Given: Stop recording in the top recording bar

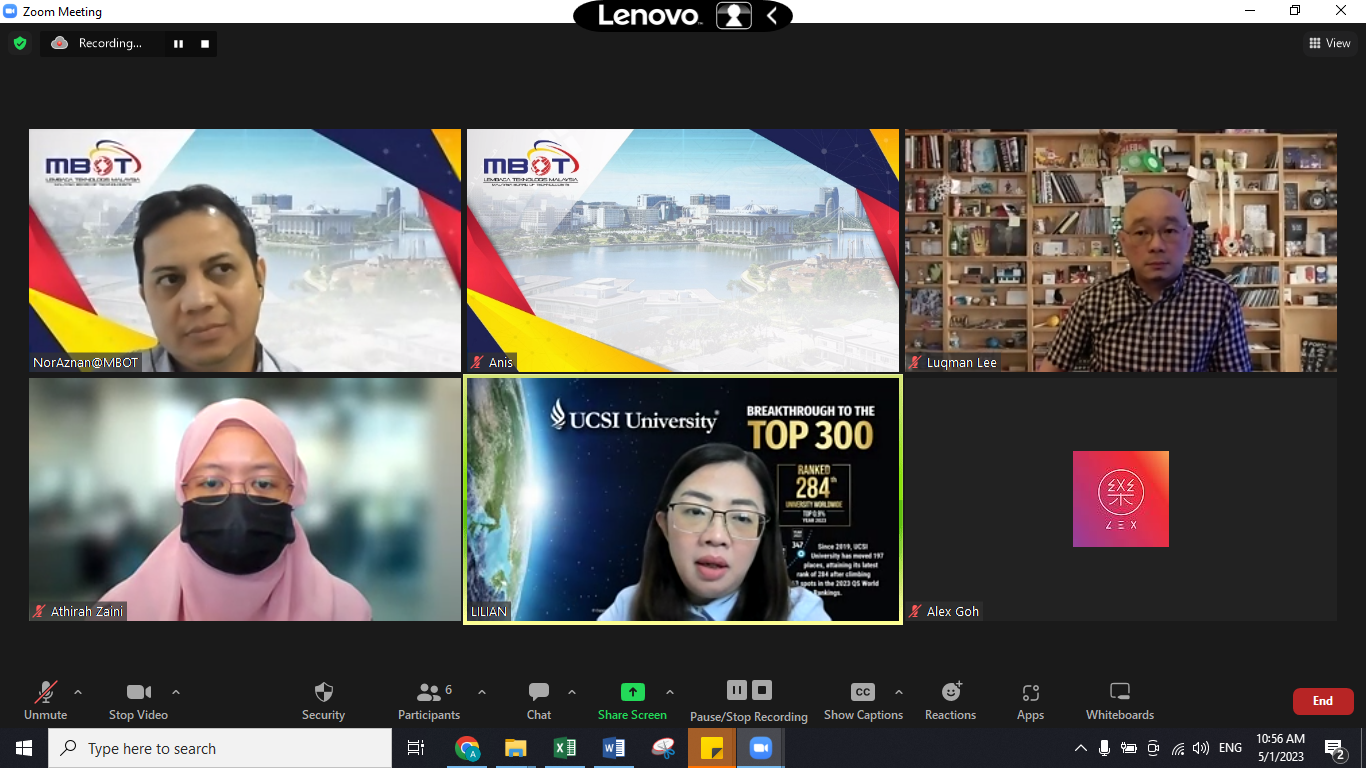Looking at the screenshot, I should 205,43.
